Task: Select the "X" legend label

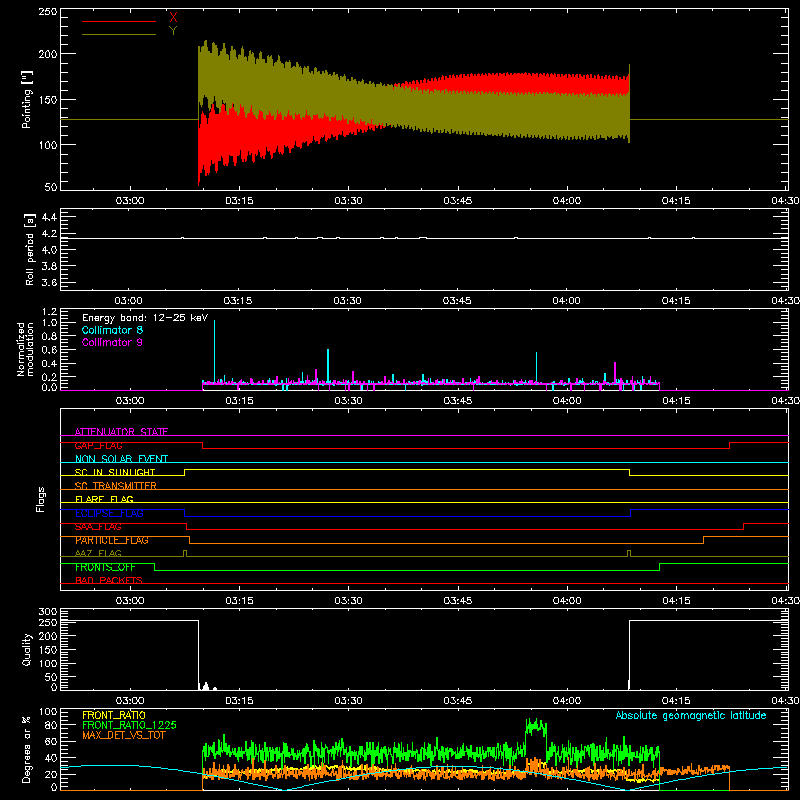Action: (173, 18)
